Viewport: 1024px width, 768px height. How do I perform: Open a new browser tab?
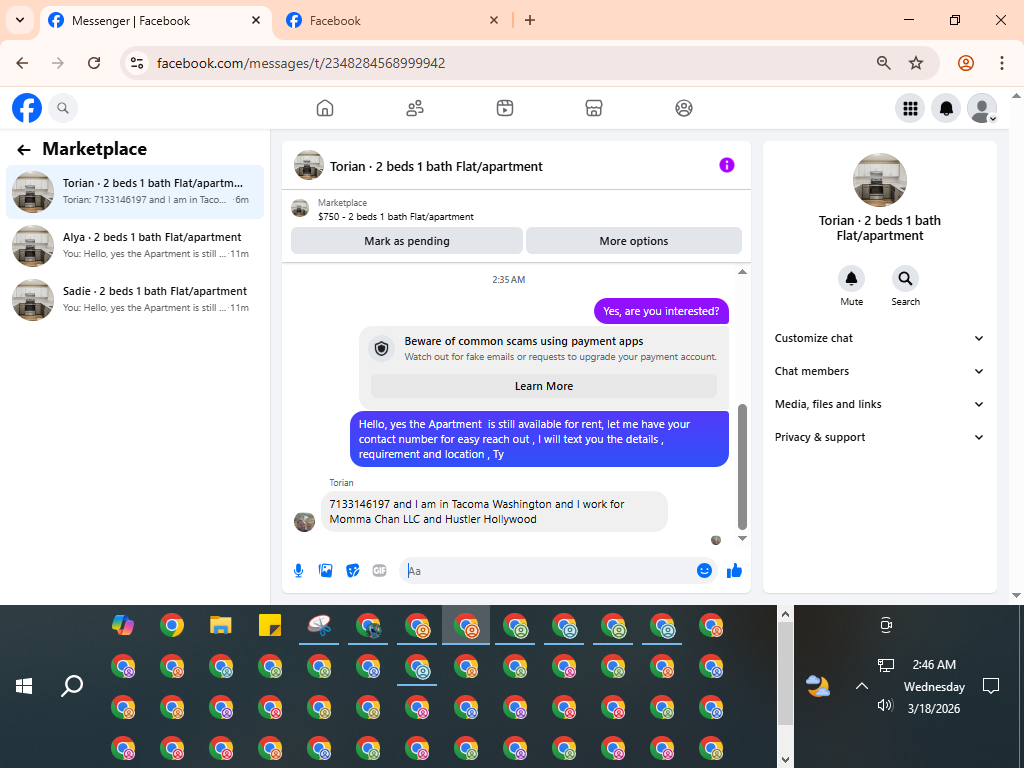530,20
